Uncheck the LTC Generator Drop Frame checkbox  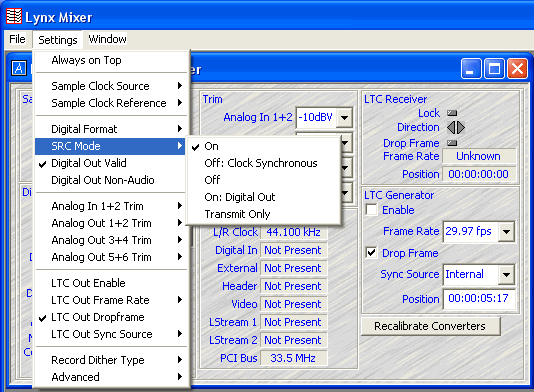click(x=371, y=253)
